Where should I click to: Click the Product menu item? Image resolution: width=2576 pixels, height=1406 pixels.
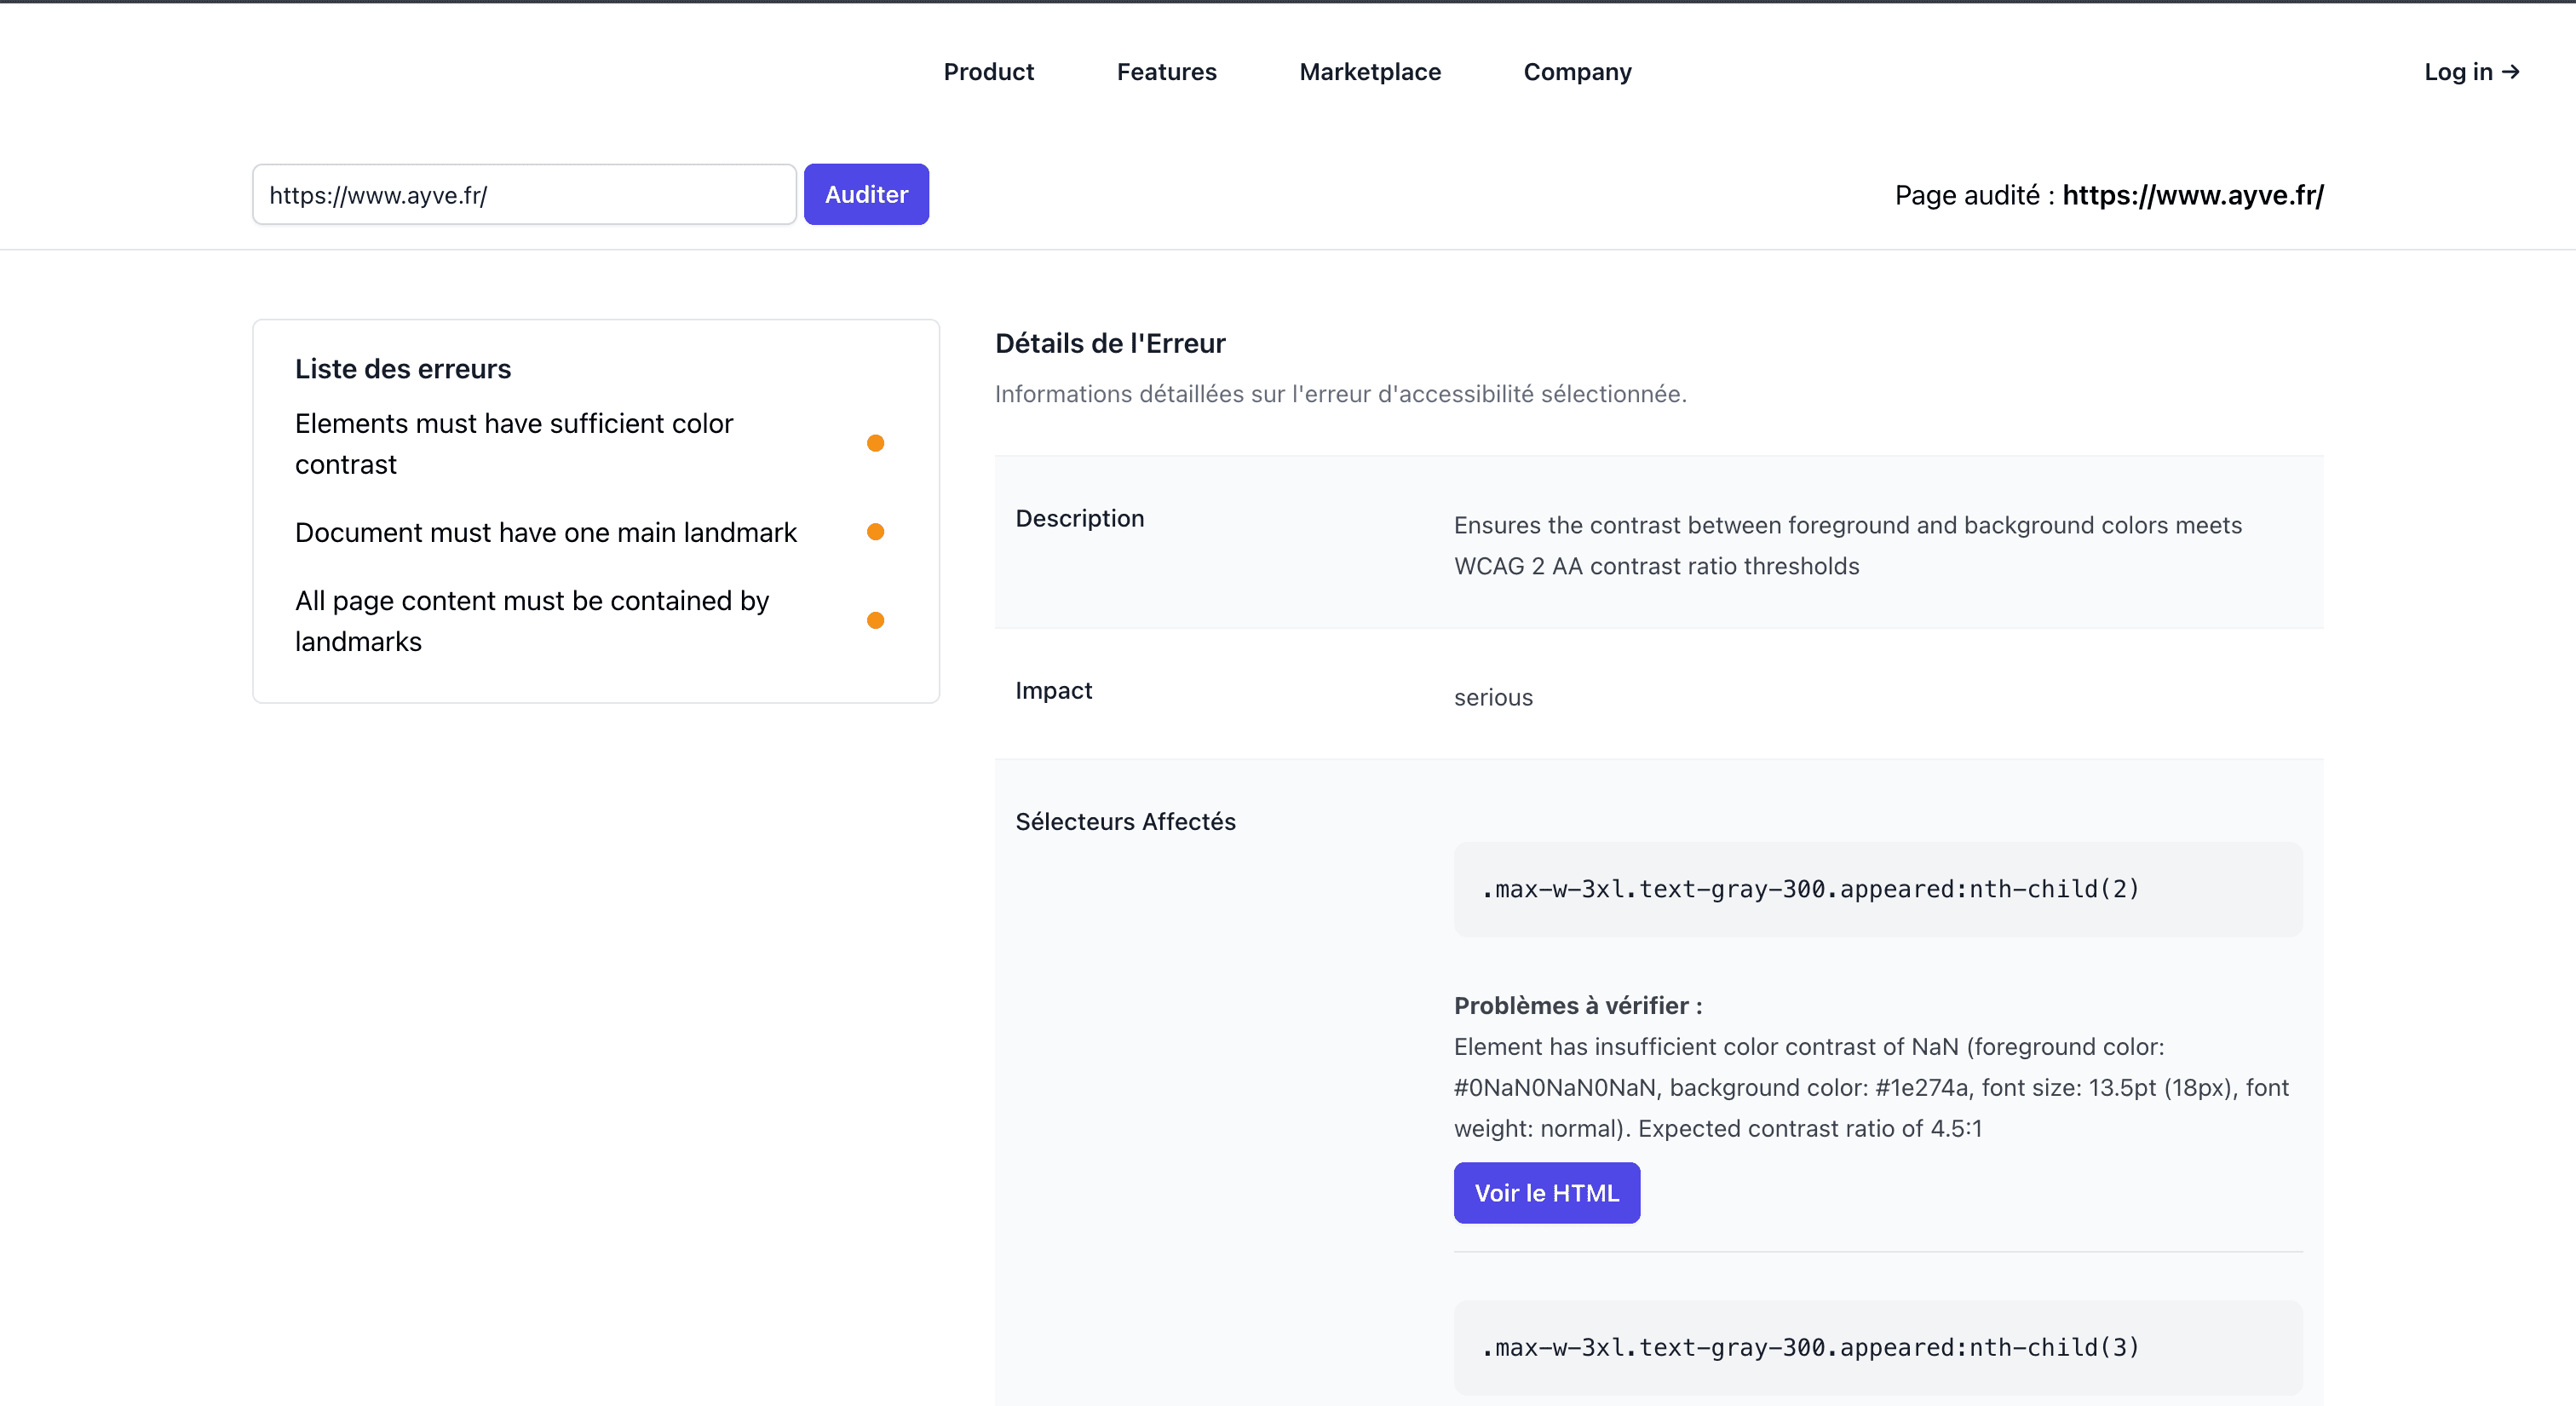[x=988, y=72]
